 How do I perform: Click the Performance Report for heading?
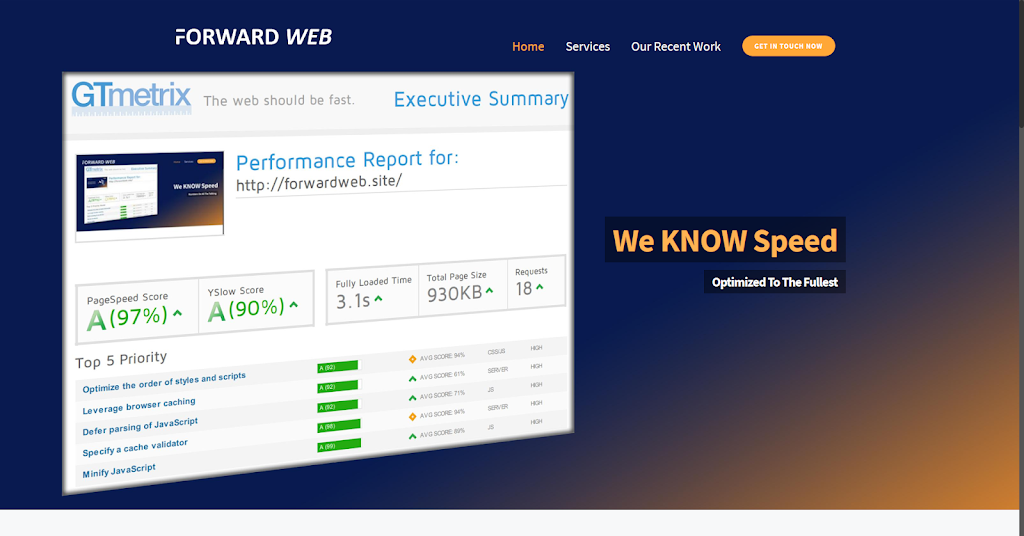(347, 160)
